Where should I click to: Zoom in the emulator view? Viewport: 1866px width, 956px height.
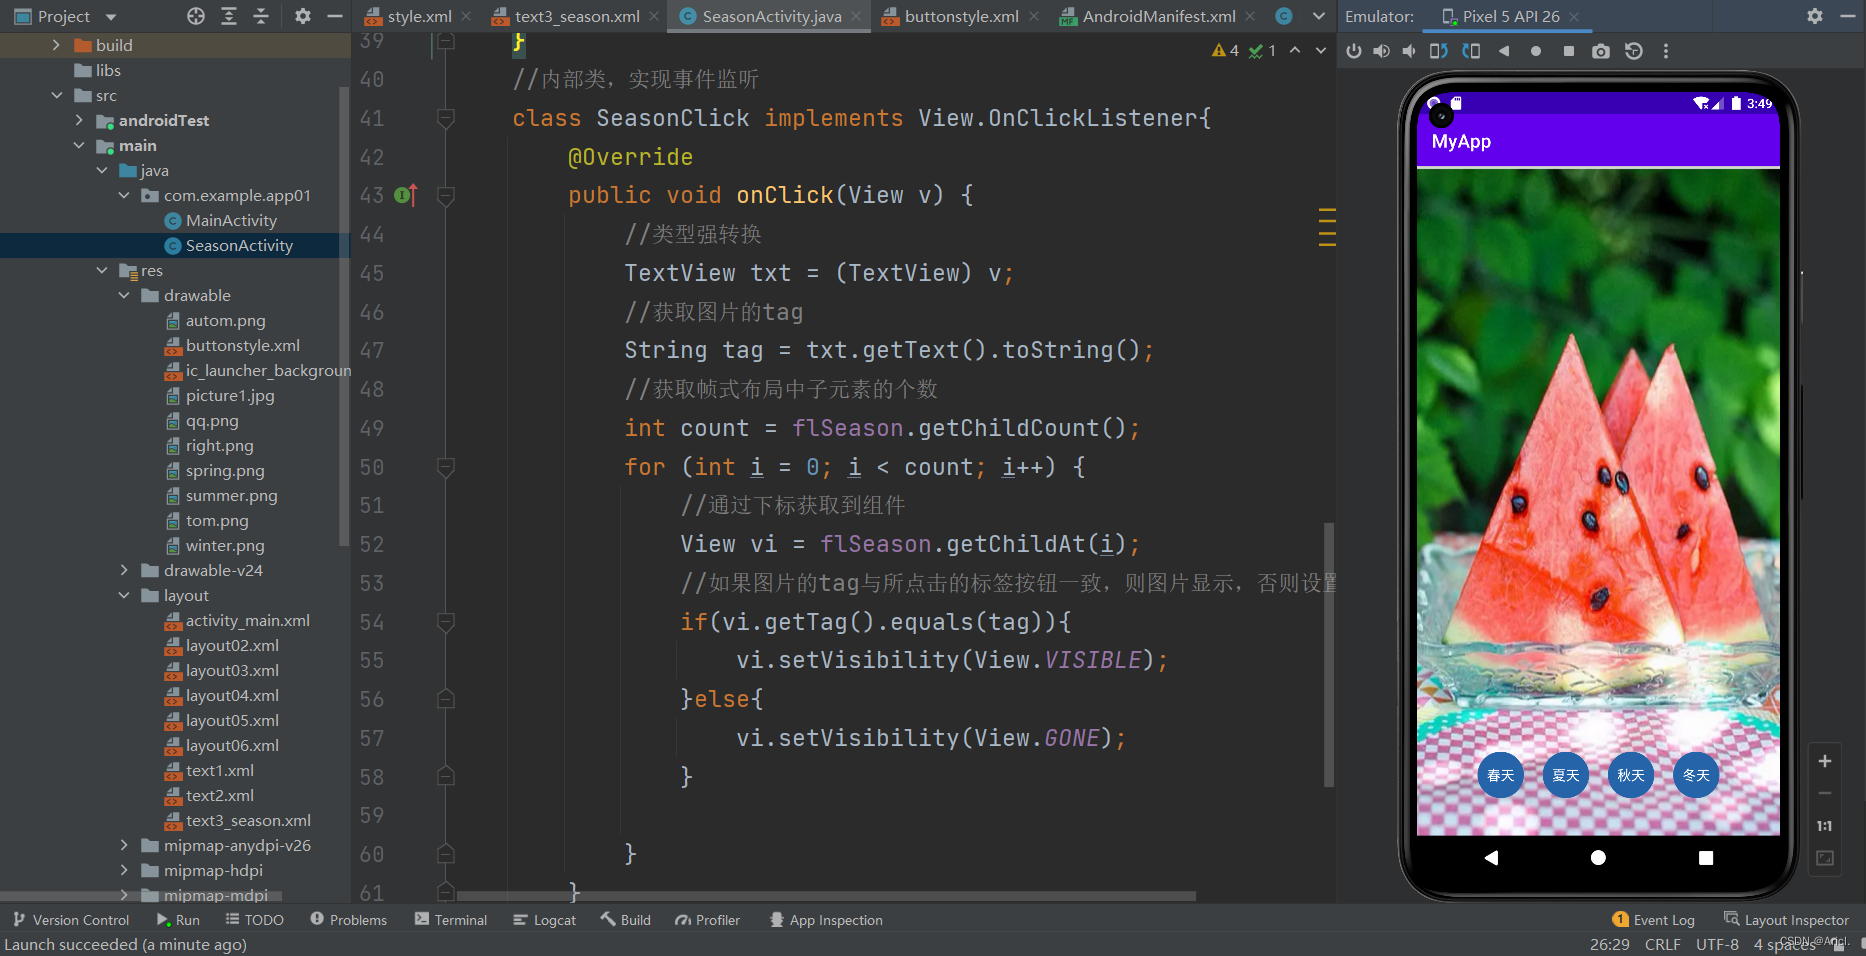coord(1825,761)
